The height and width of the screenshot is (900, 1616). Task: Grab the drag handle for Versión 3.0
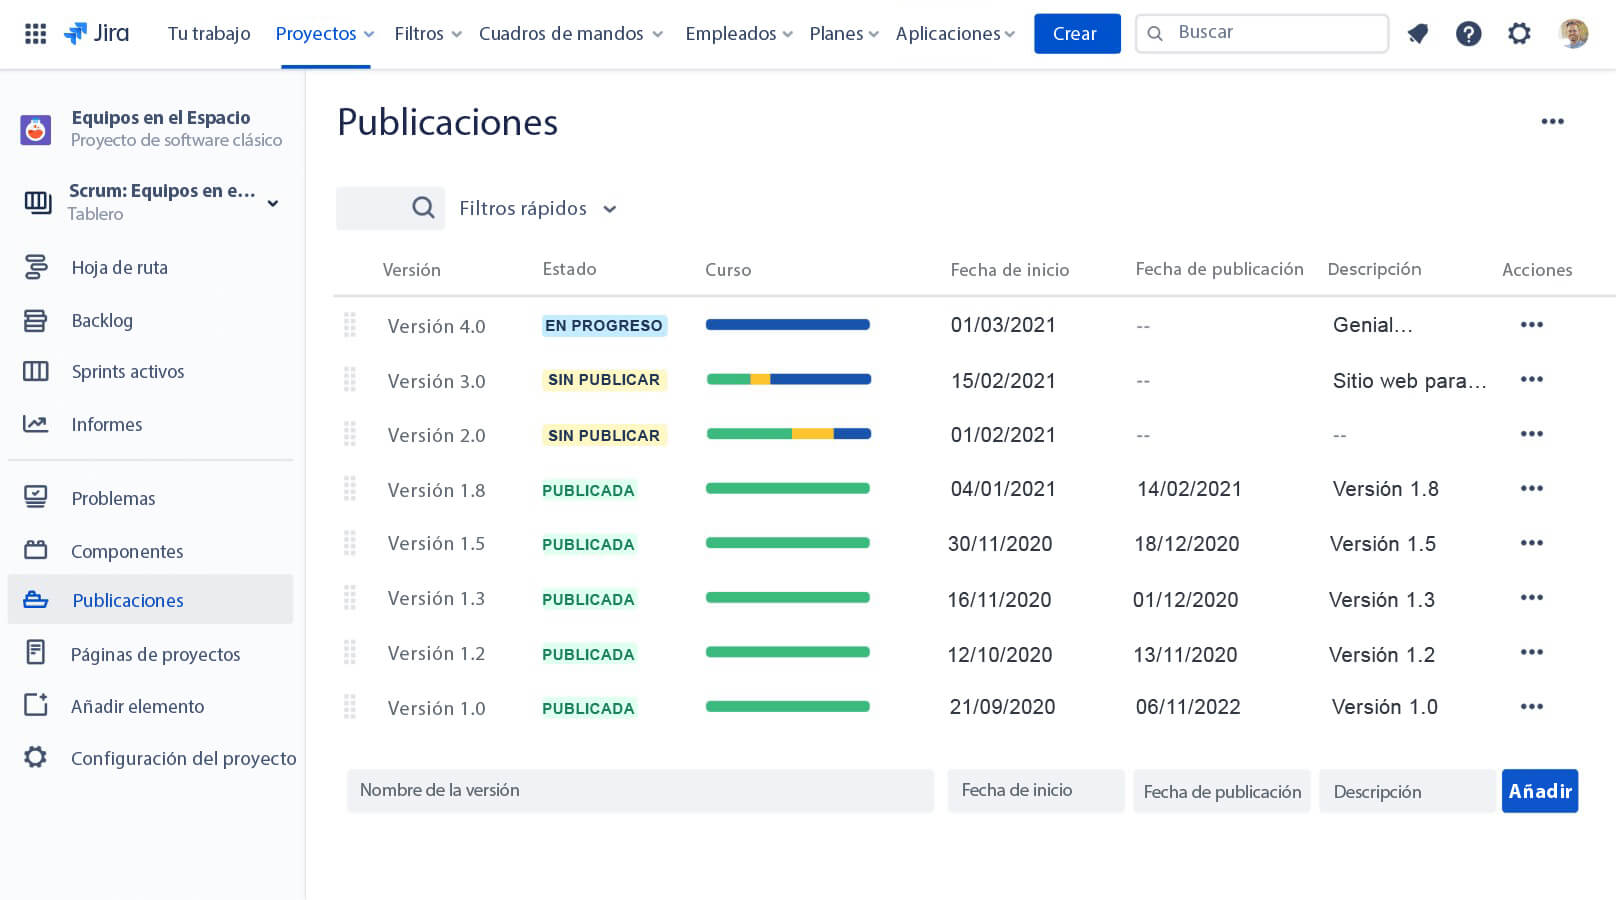(x=350, y=380)
